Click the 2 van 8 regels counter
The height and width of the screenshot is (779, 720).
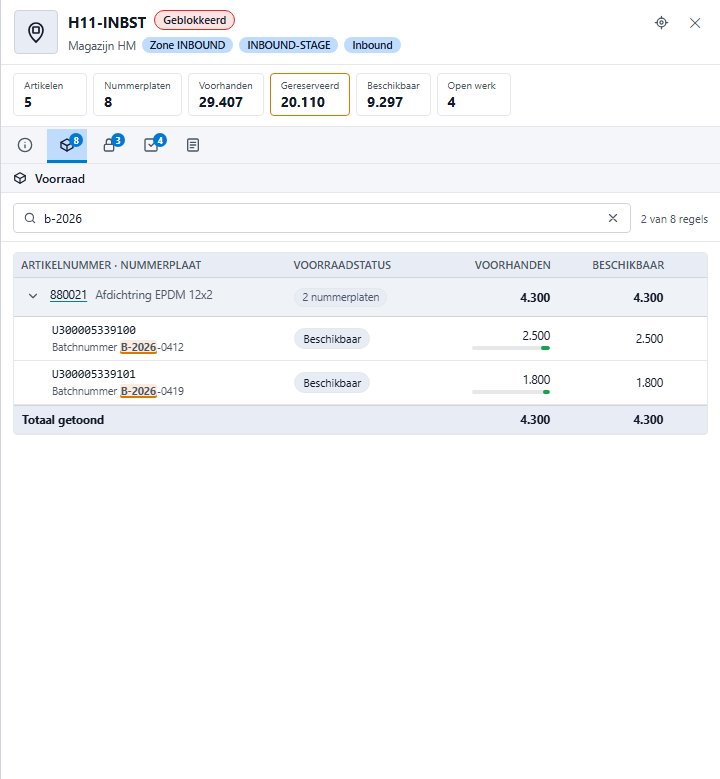click(x=674, y=219)
